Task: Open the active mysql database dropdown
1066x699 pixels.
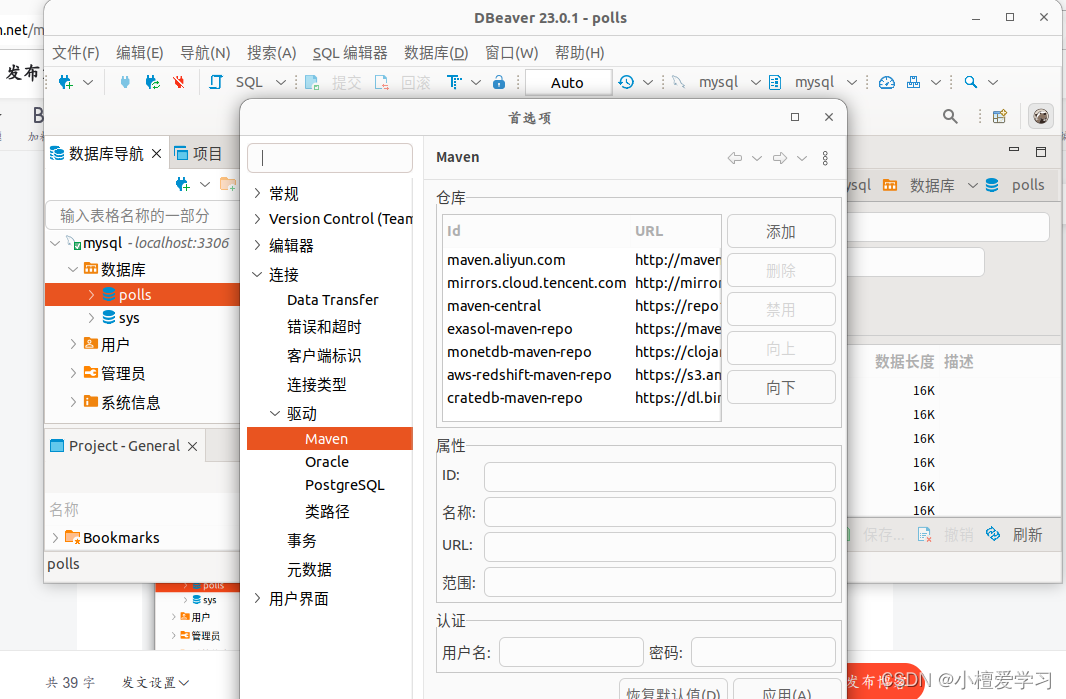Action: coord(852,82)
